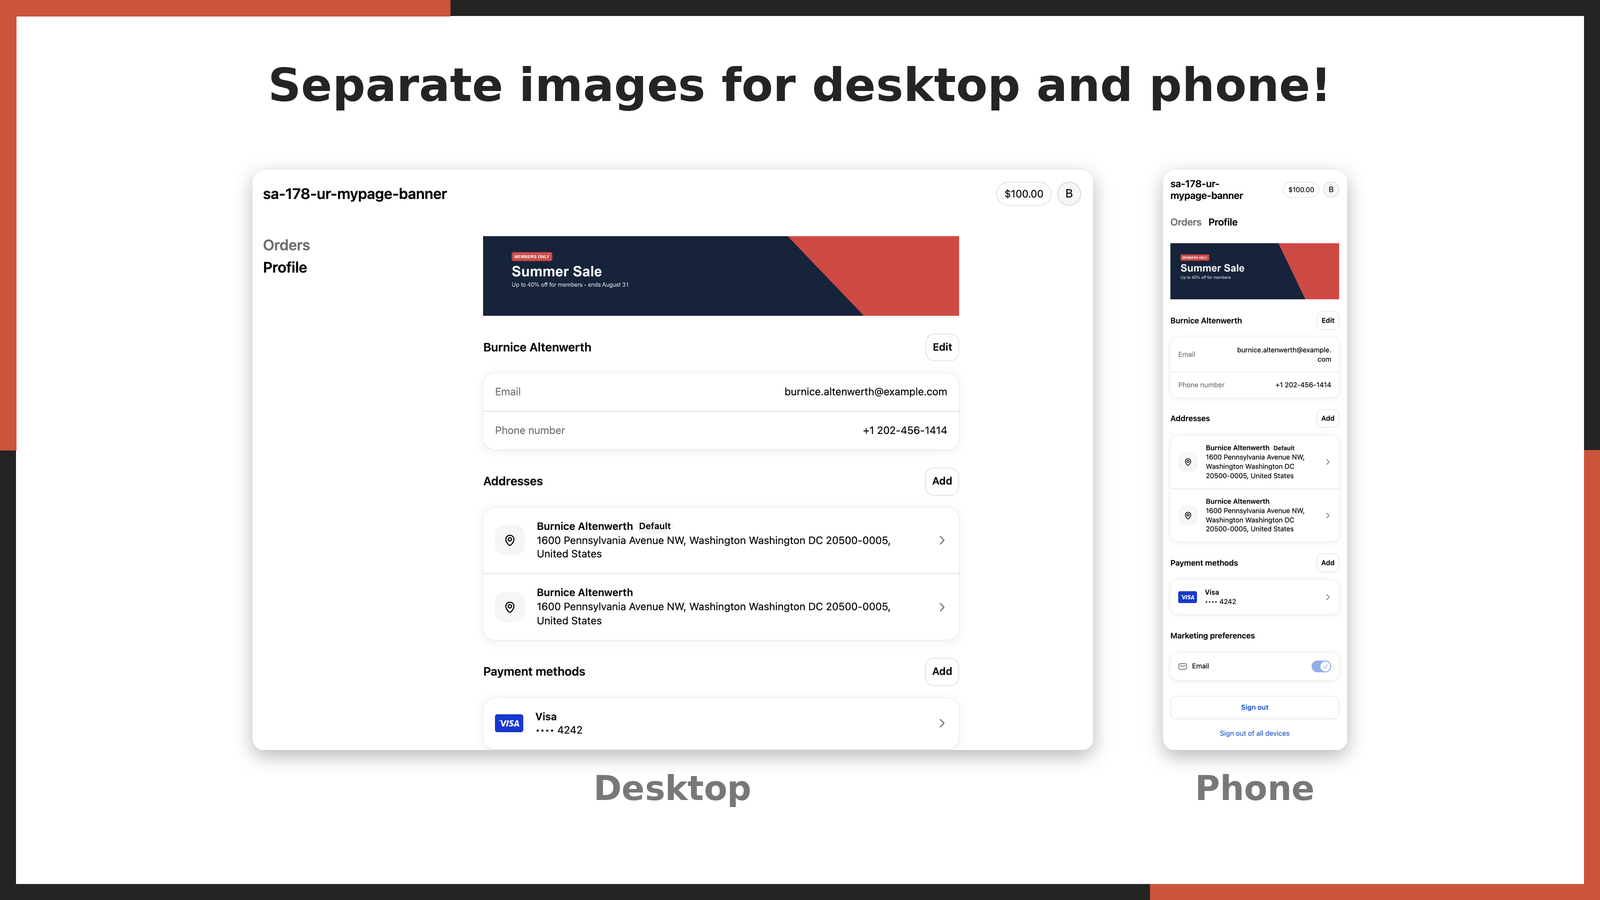Click the Burnice Altenwerth profile heading on Desktop
Image resolution: width=1600 pixels, height=900 pixels.
point(537,347)
